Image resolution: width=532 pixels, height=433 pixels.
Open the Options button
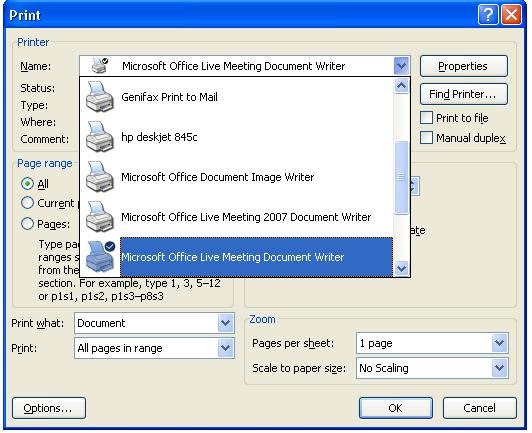(x=49, y=408)
